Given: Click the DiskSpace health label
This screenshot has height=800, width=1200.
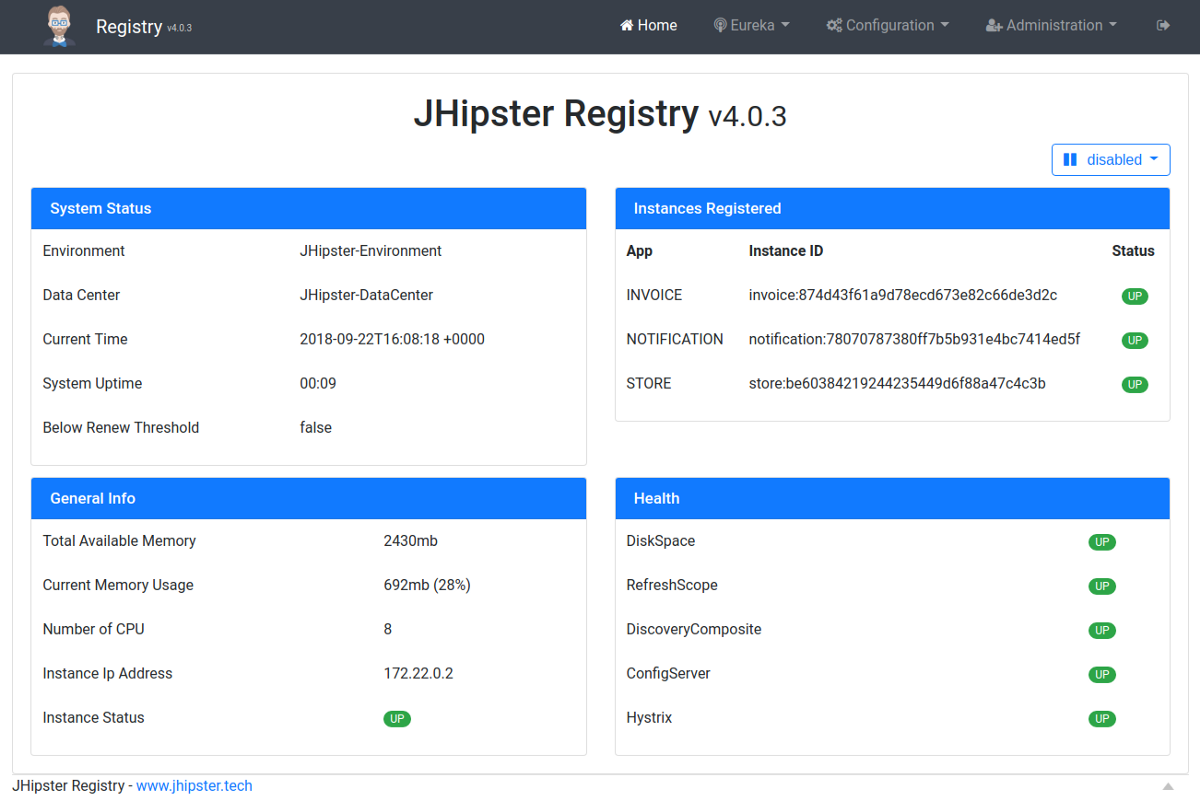Looking at the screenshot, I should [661, 541].
